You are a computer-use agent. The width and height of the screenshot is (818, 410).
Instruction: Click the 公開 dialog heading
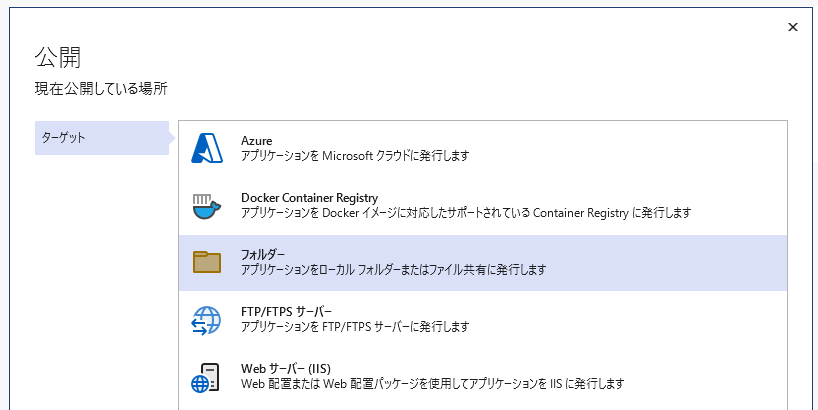click(58, 57)
